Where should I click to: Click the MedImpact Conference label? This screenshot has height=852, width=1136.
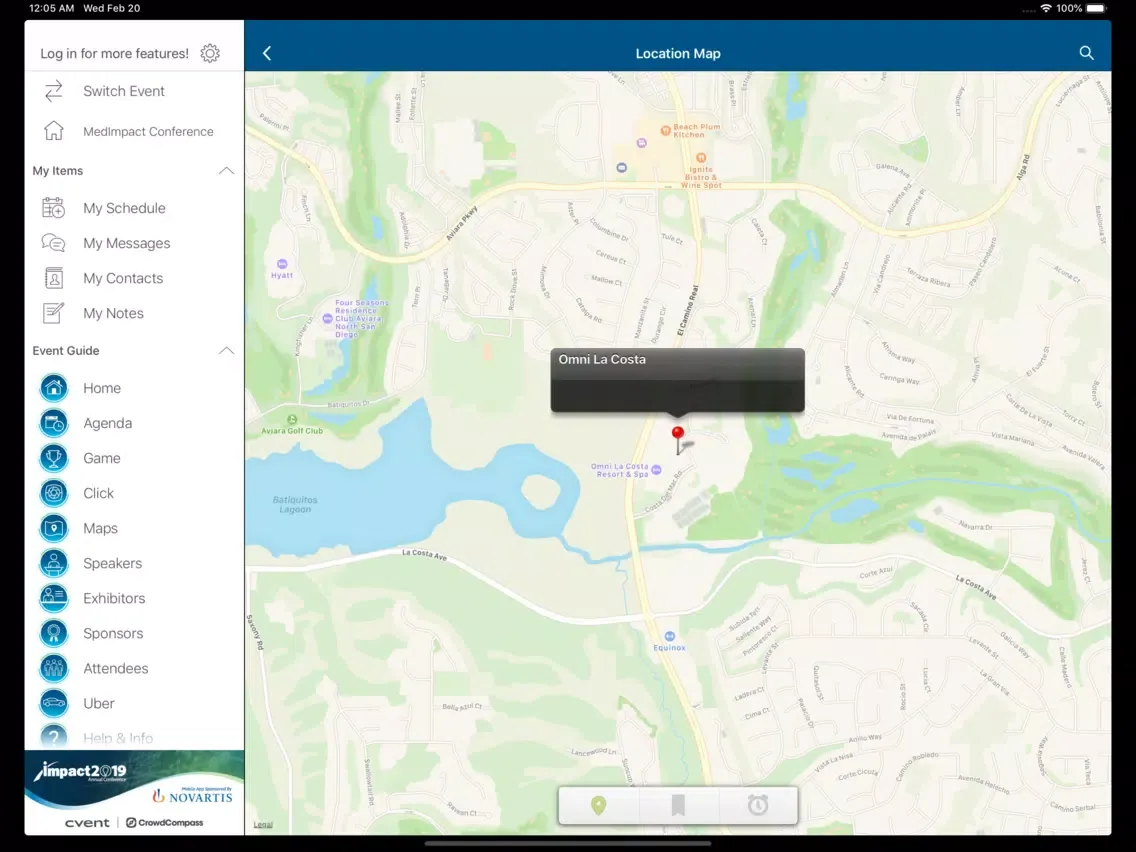tap(149, 131)
